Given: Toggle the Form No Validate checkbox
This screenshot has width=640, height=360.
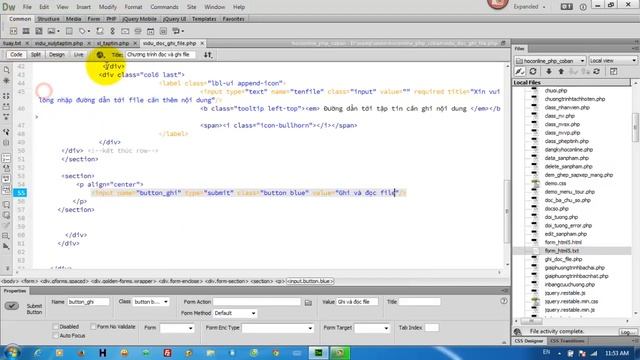Looking at the screenshot, I should click(93, 327).
